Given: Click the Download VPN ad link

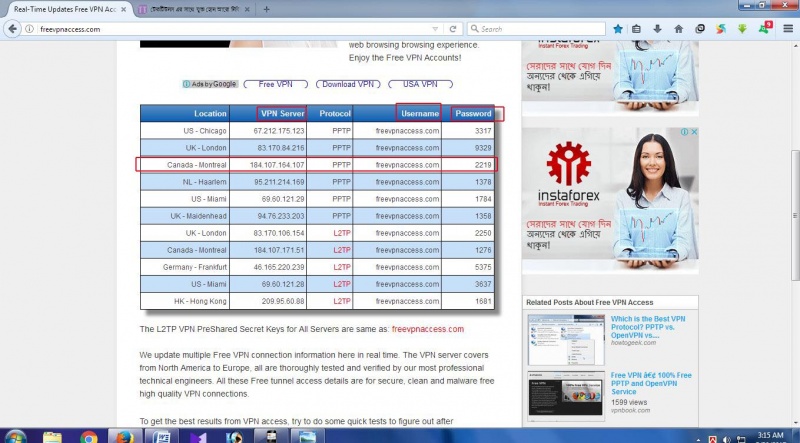Looking at the screenshot, I should [348, 84].
